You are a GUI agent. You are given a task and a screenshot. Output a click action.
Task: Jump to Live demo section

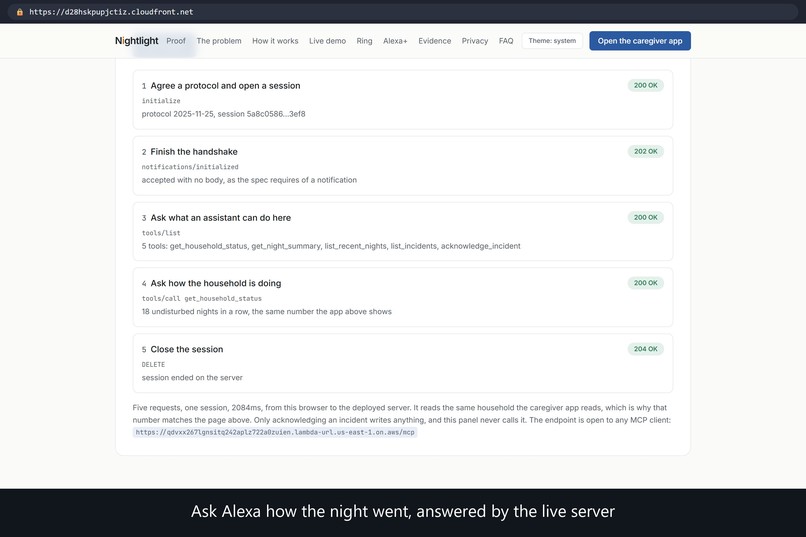(327, 41)
